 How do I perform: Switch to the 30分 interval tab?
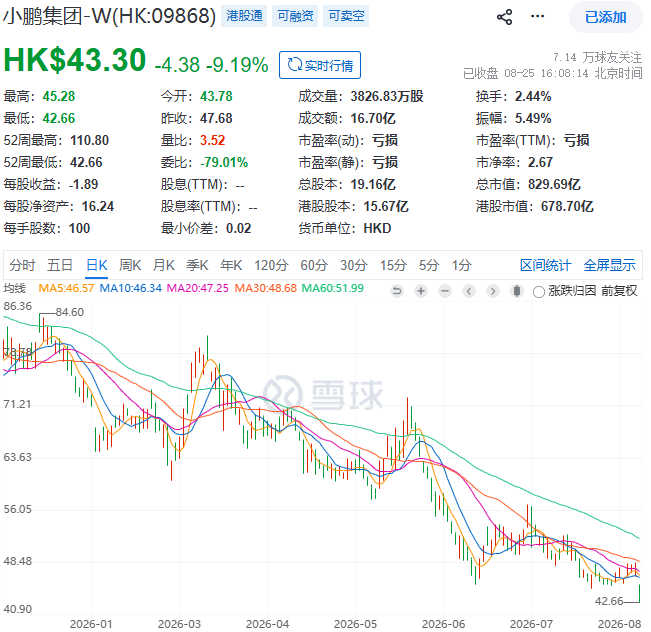pos(354,265)
